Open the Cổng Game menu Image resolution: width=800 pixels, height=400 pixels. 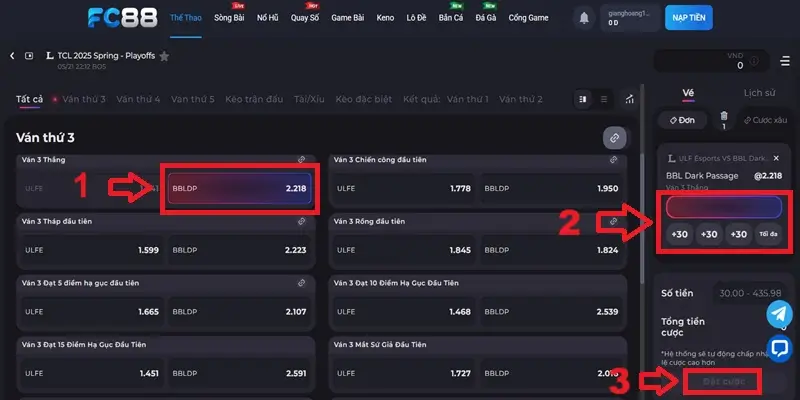[x=528, y=18]
